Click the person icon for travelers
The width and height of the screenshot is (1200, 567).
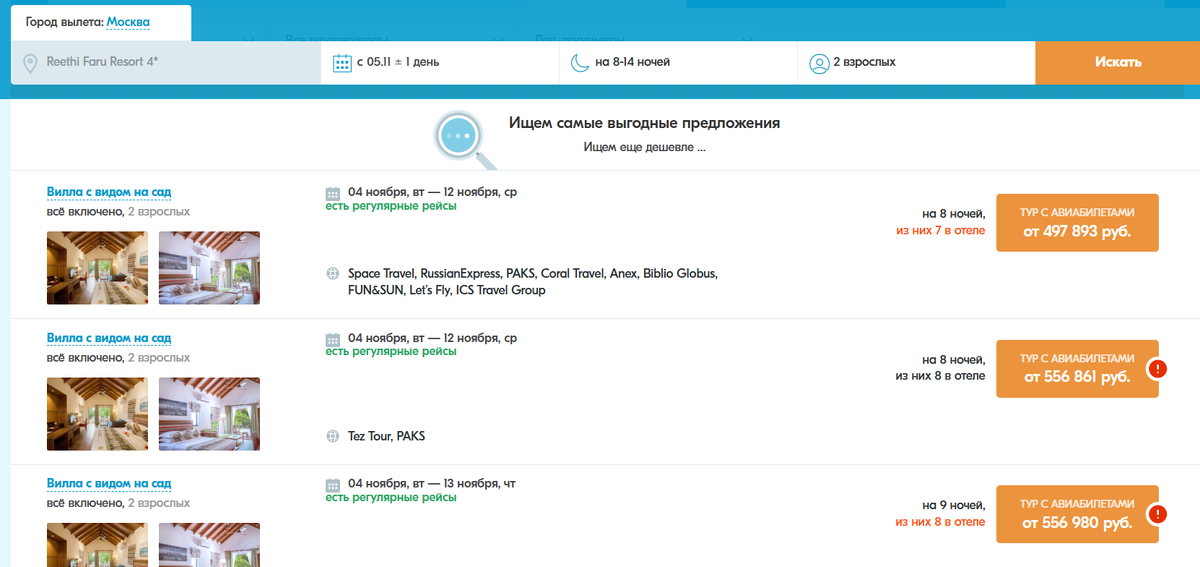click(x=819, y=63)
